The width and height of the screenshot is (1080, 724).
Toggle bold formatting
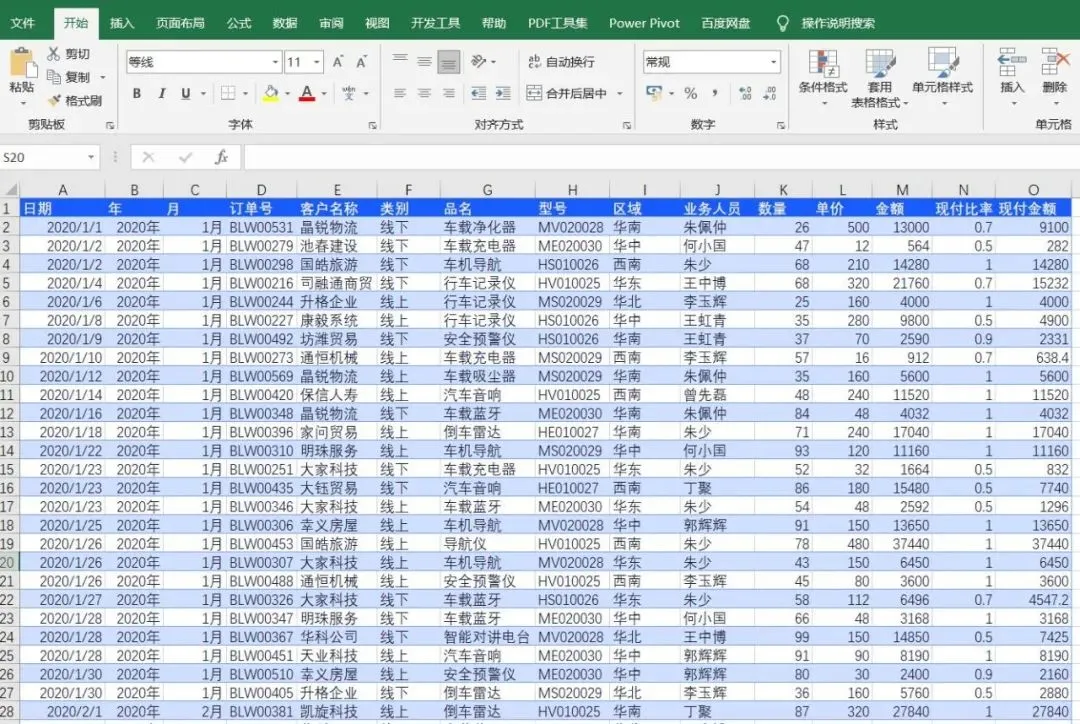coord(136,93)
